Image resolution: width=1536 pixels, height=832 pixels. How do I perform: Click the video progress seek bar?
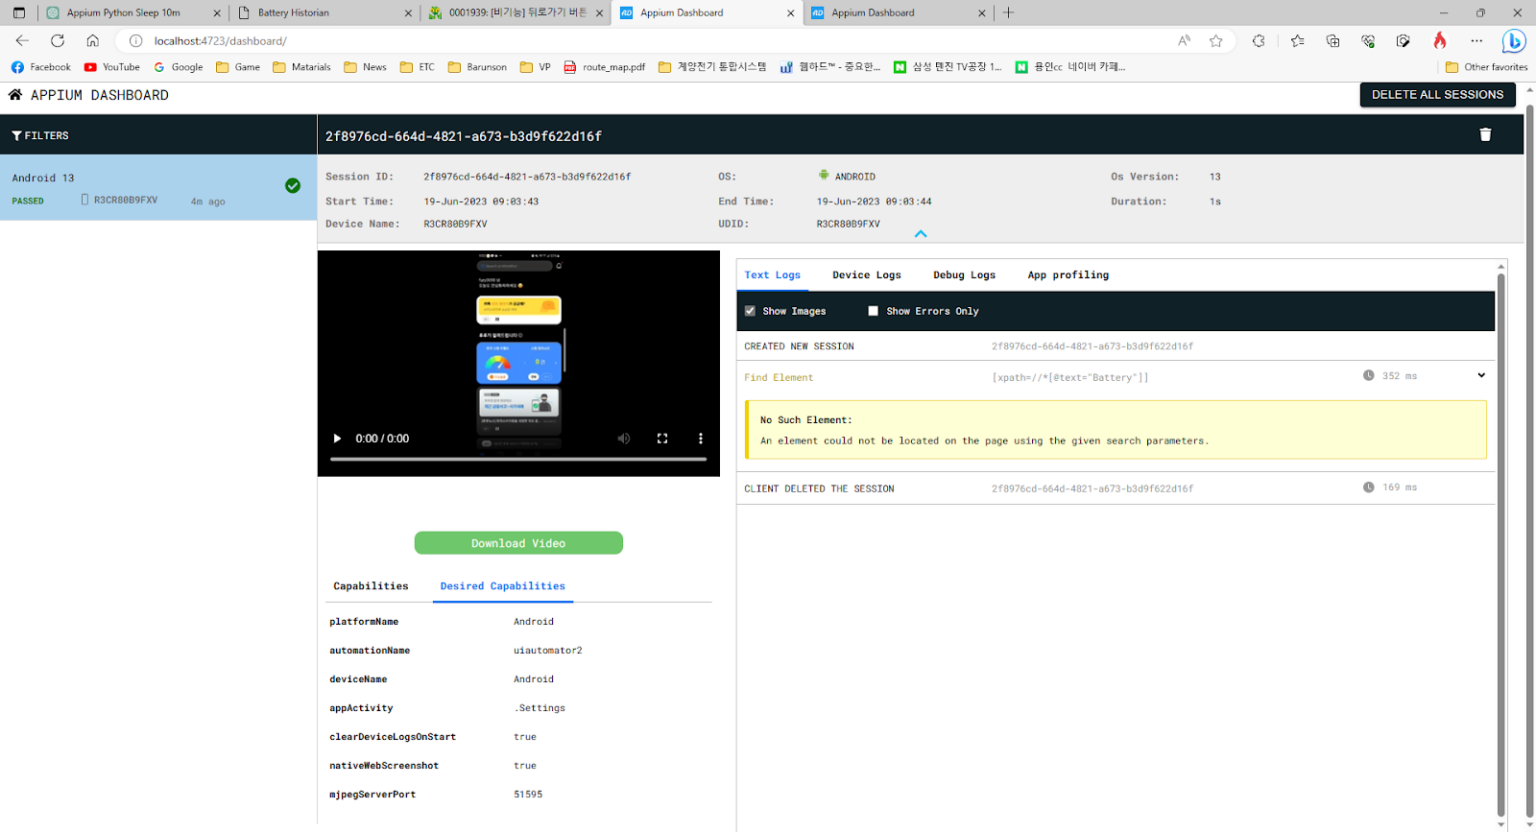518,459
